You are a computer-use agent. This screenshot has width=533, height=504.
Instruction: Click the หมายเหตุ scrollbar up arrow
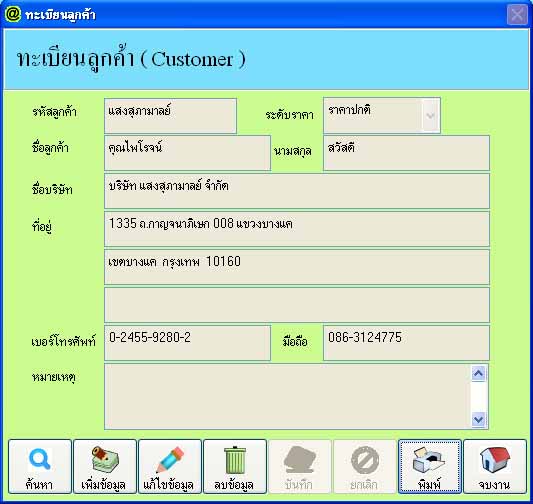pyautogui.click(x=478, y=373)
